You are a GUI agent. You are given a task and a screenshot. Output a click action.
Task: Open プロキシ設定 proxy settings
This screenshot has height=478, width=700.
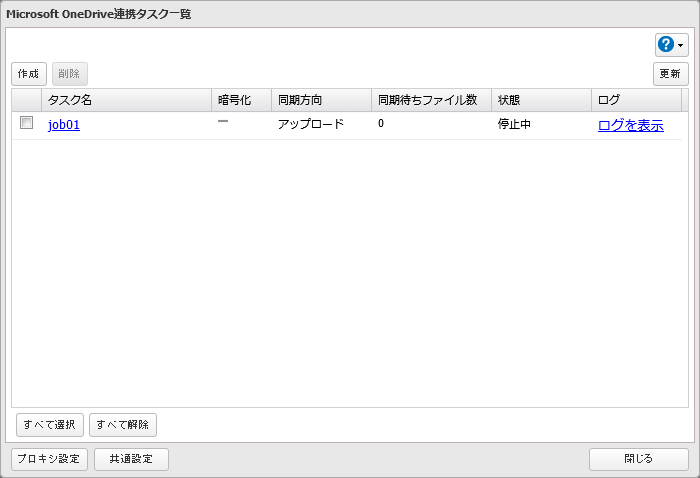point(49,459)
